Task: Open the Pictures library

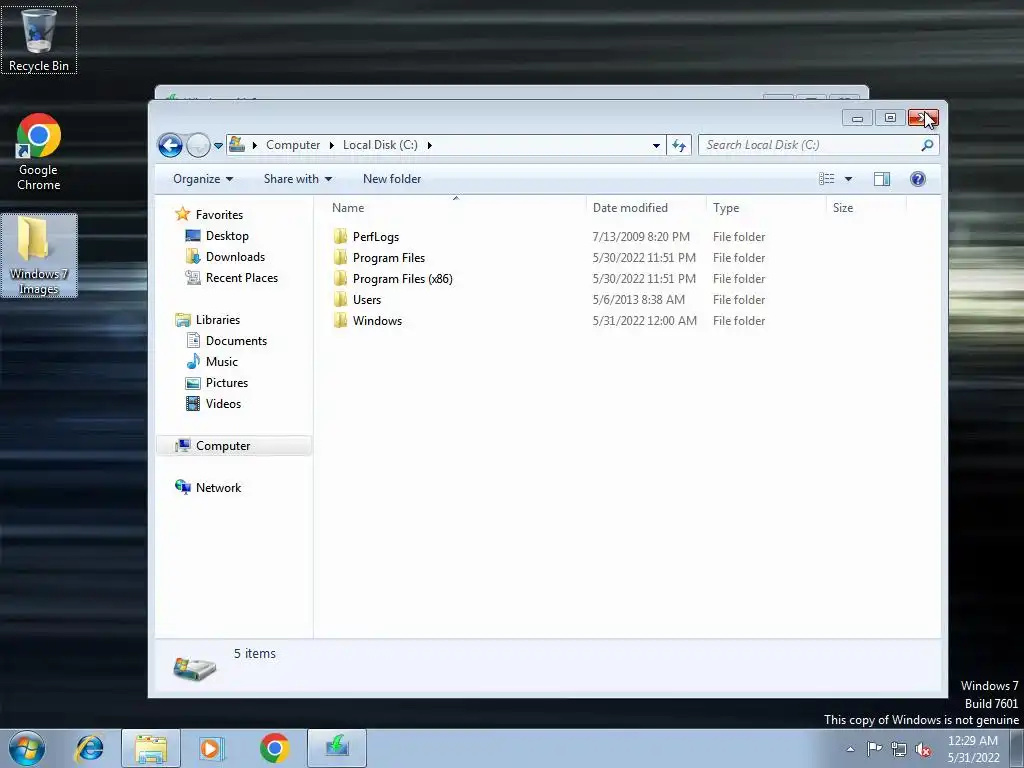Action: [227, 383]
